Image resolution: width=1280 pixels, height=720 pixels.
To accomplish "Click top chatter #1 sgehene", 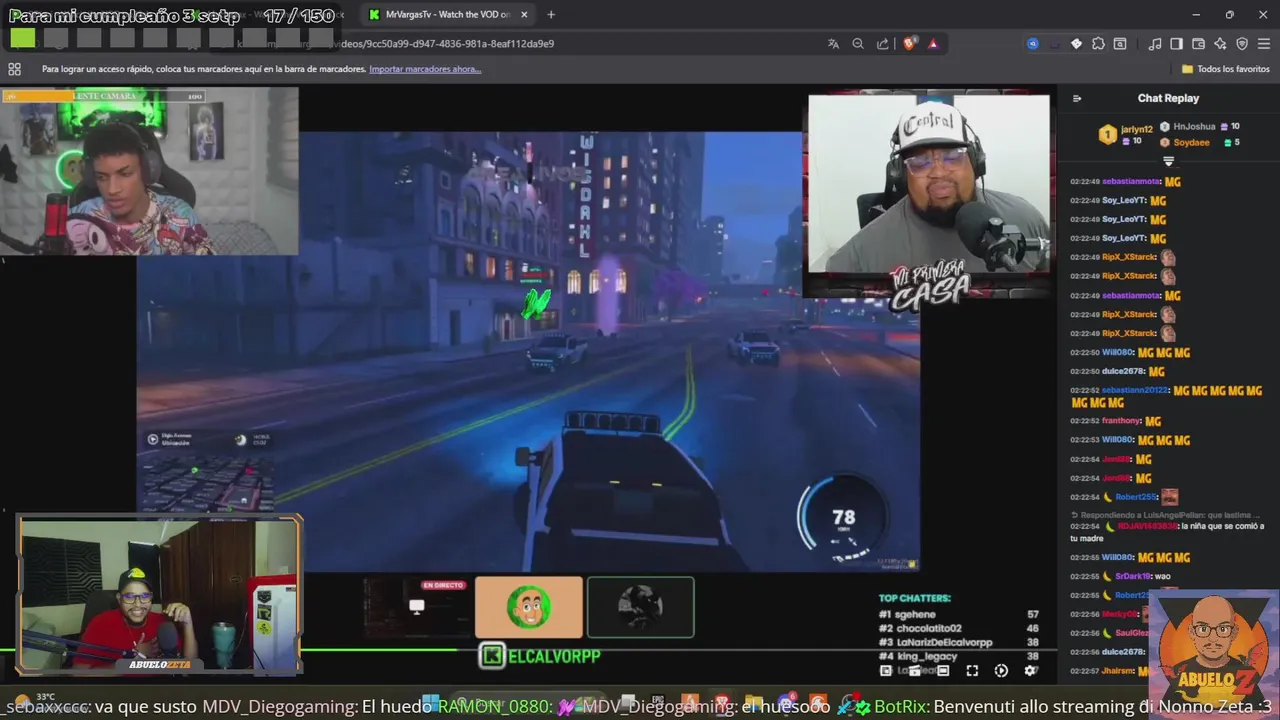I will [x=958, y=614].
